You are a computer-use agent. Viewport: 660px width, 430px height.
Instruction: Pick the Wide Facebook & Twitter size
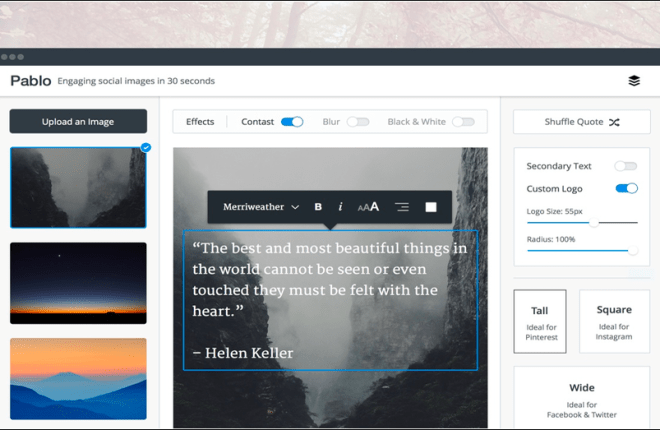[x=581, y=398]
